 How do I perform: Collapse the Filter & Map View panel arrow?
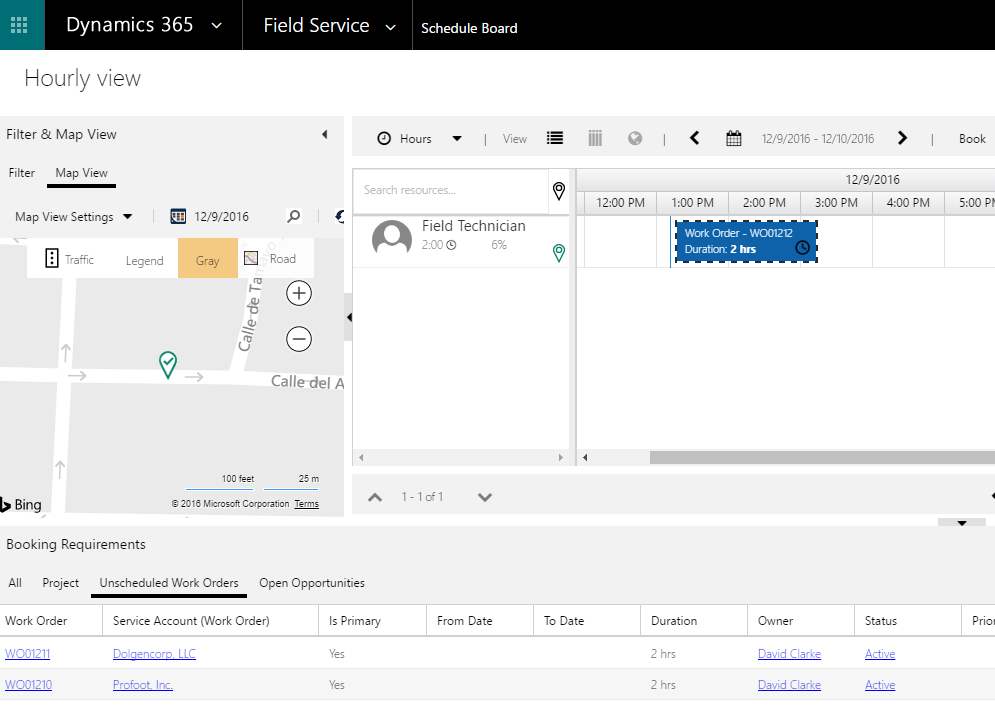[x=324, y=135]
